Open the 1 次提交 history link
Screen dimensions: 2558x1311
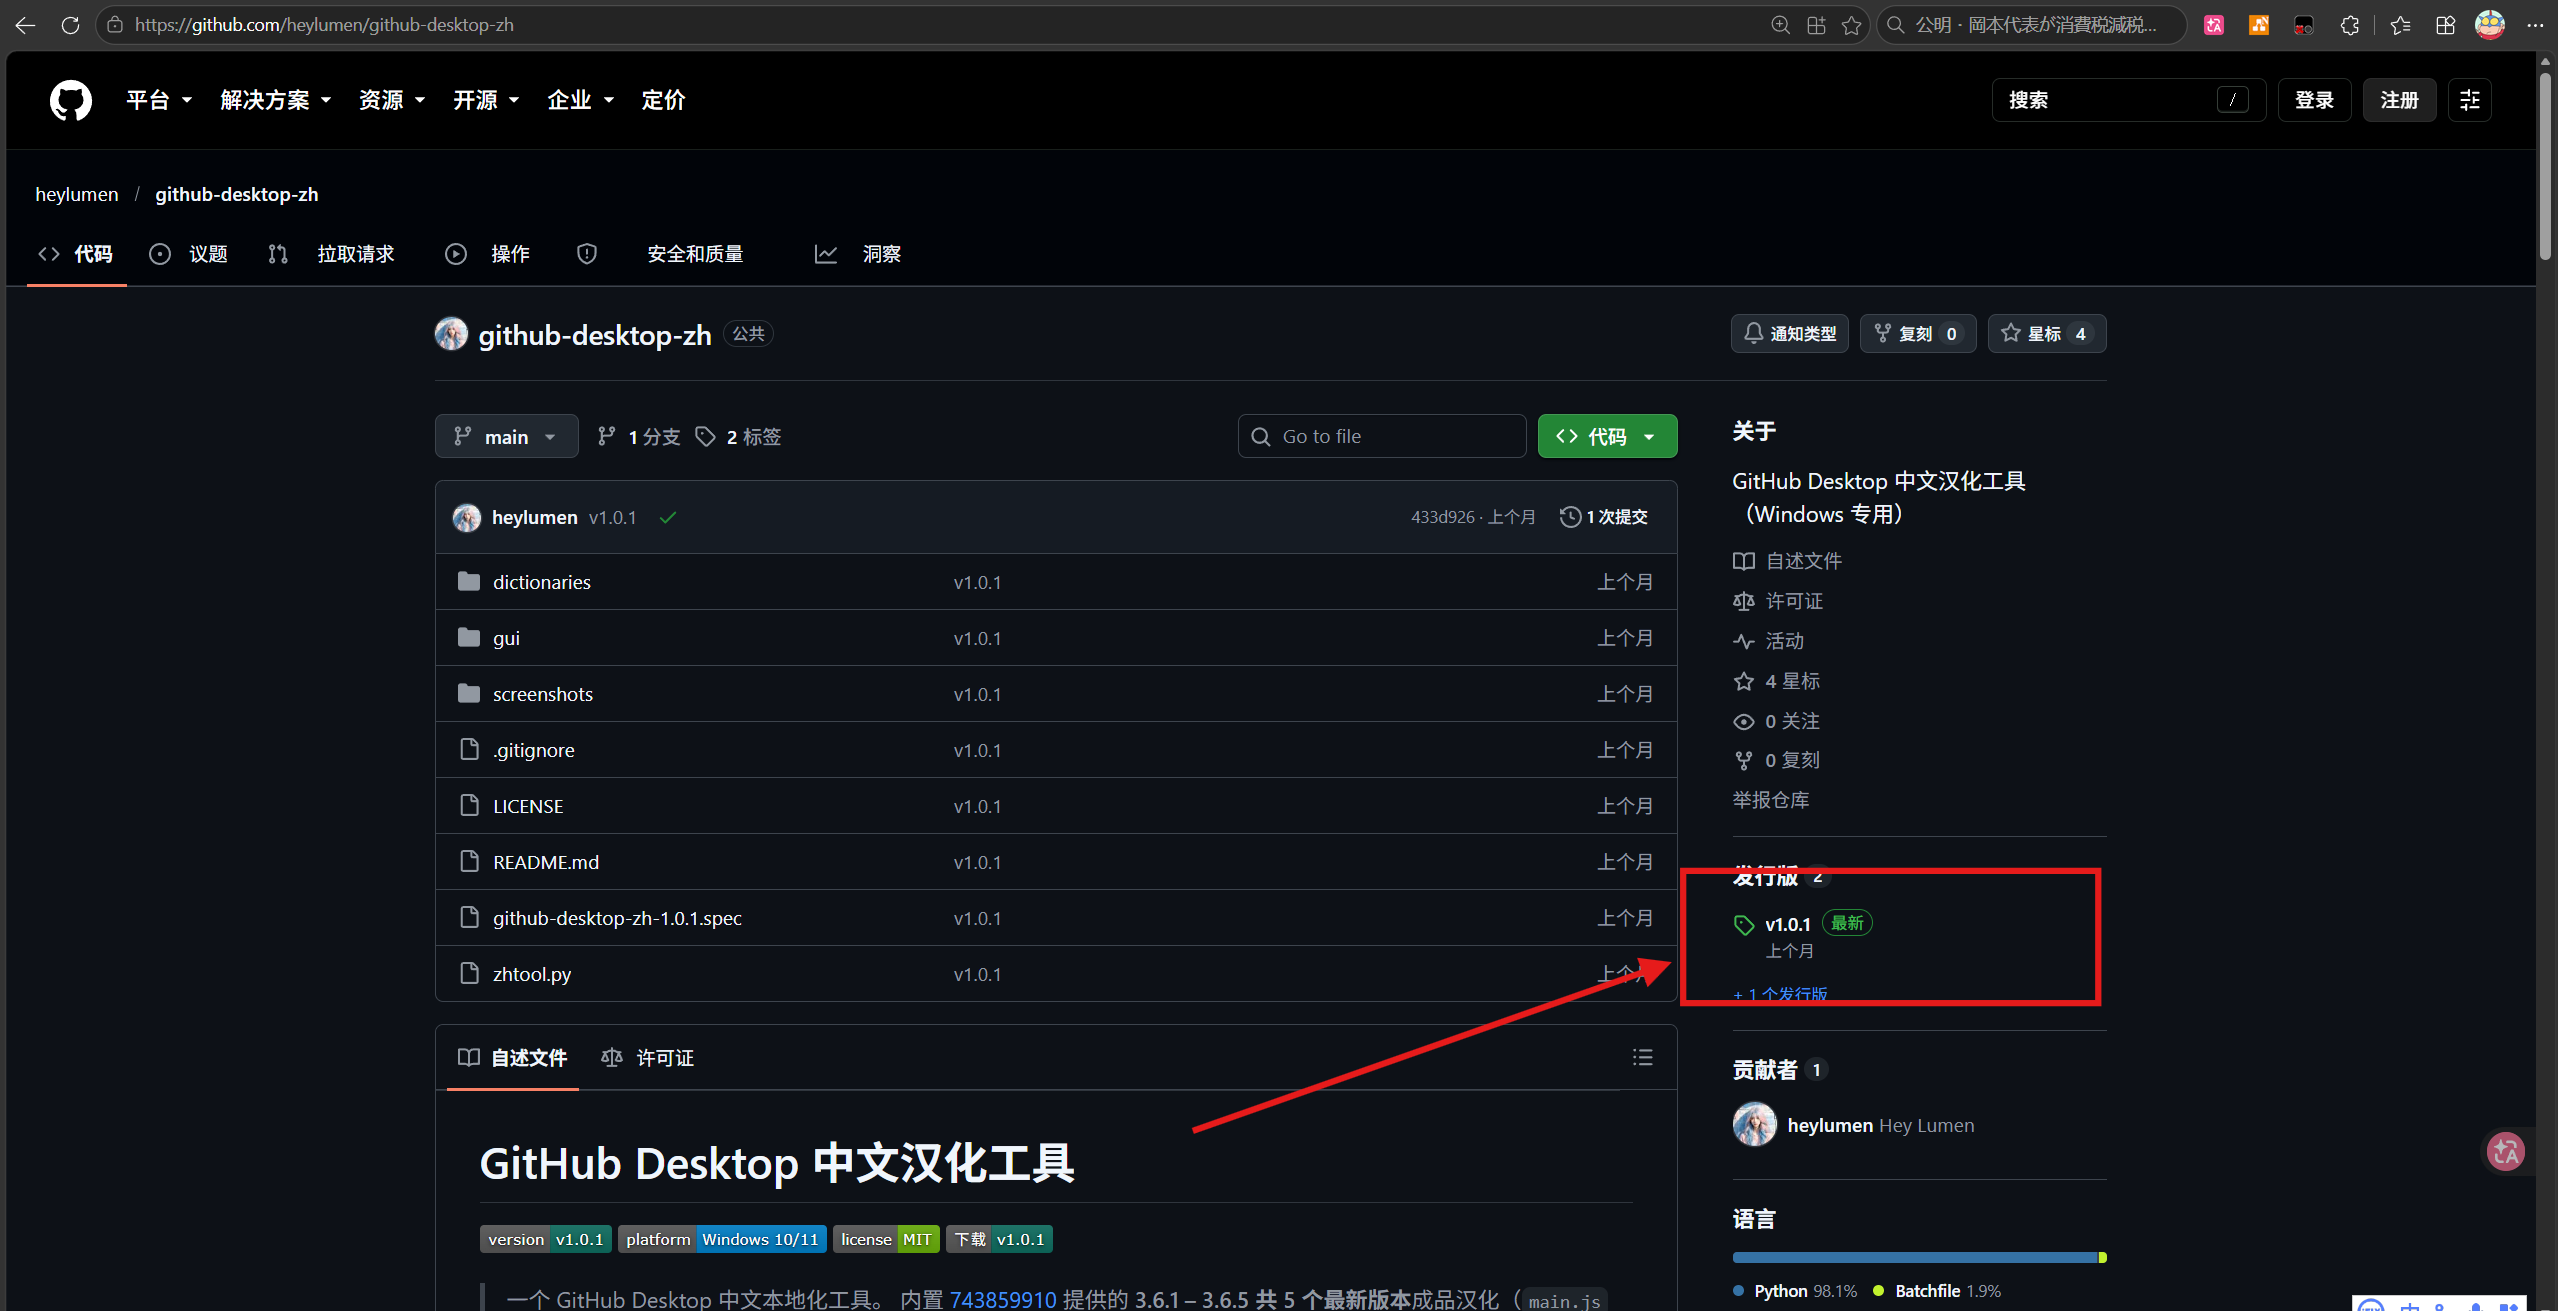click(1604, 517)
